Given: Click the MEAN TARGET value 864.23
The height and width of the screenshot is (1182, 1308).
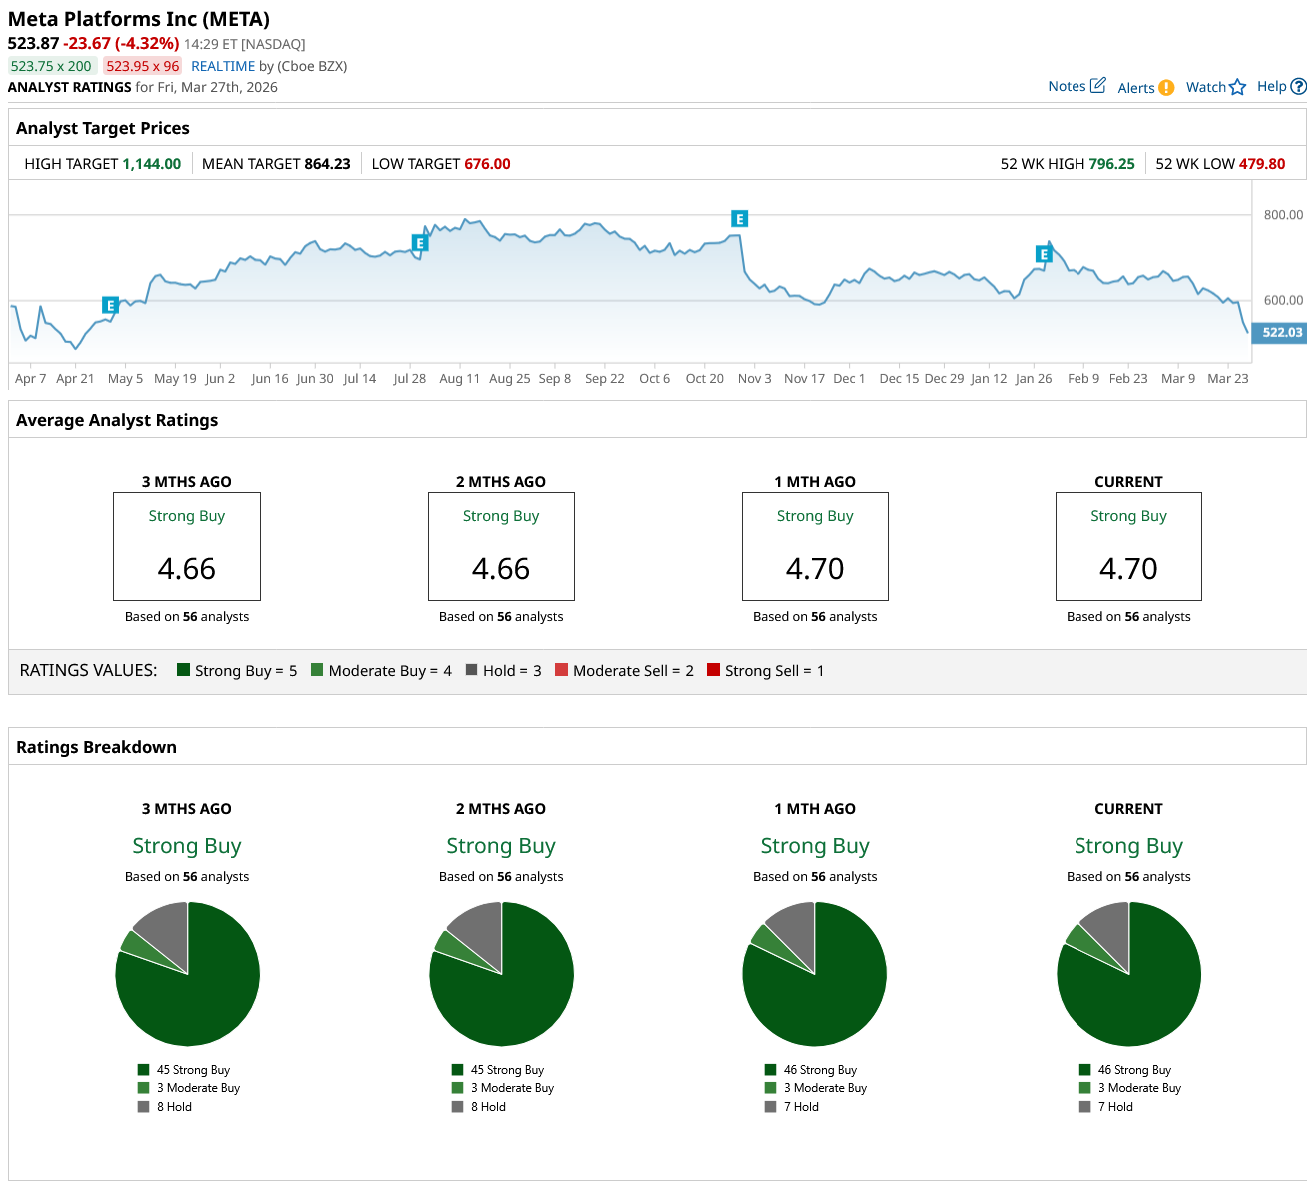Looking at the screenshot, I should [x=328, y=164].
